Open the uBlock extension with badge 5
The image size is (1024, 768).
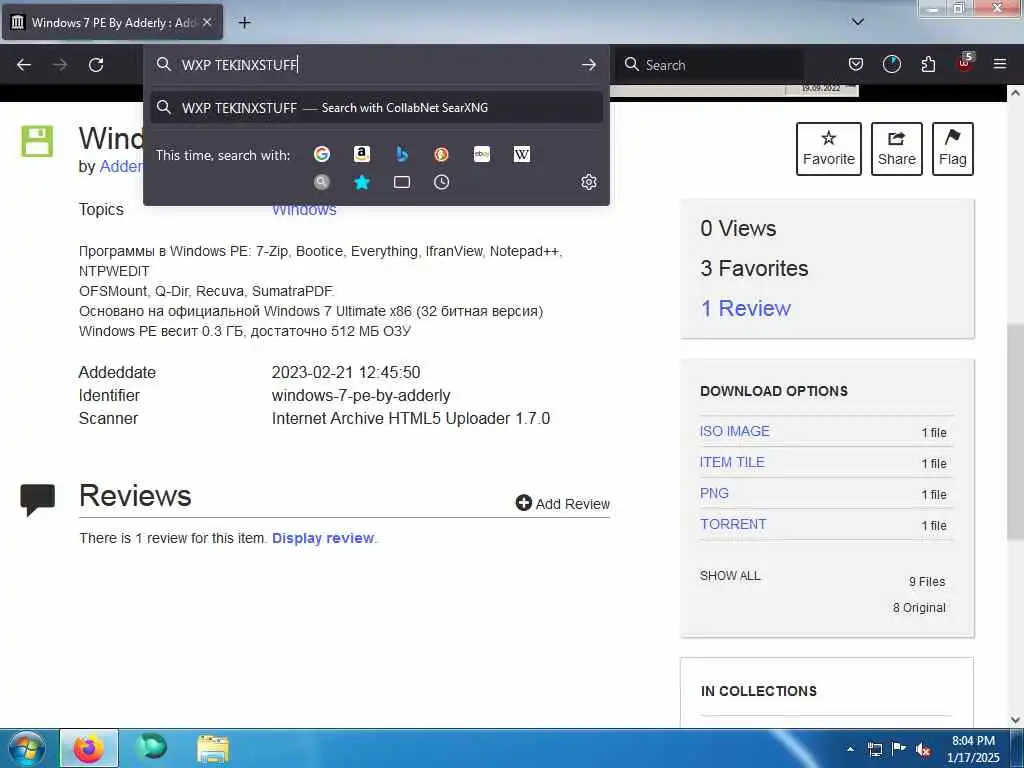(965, 63)
